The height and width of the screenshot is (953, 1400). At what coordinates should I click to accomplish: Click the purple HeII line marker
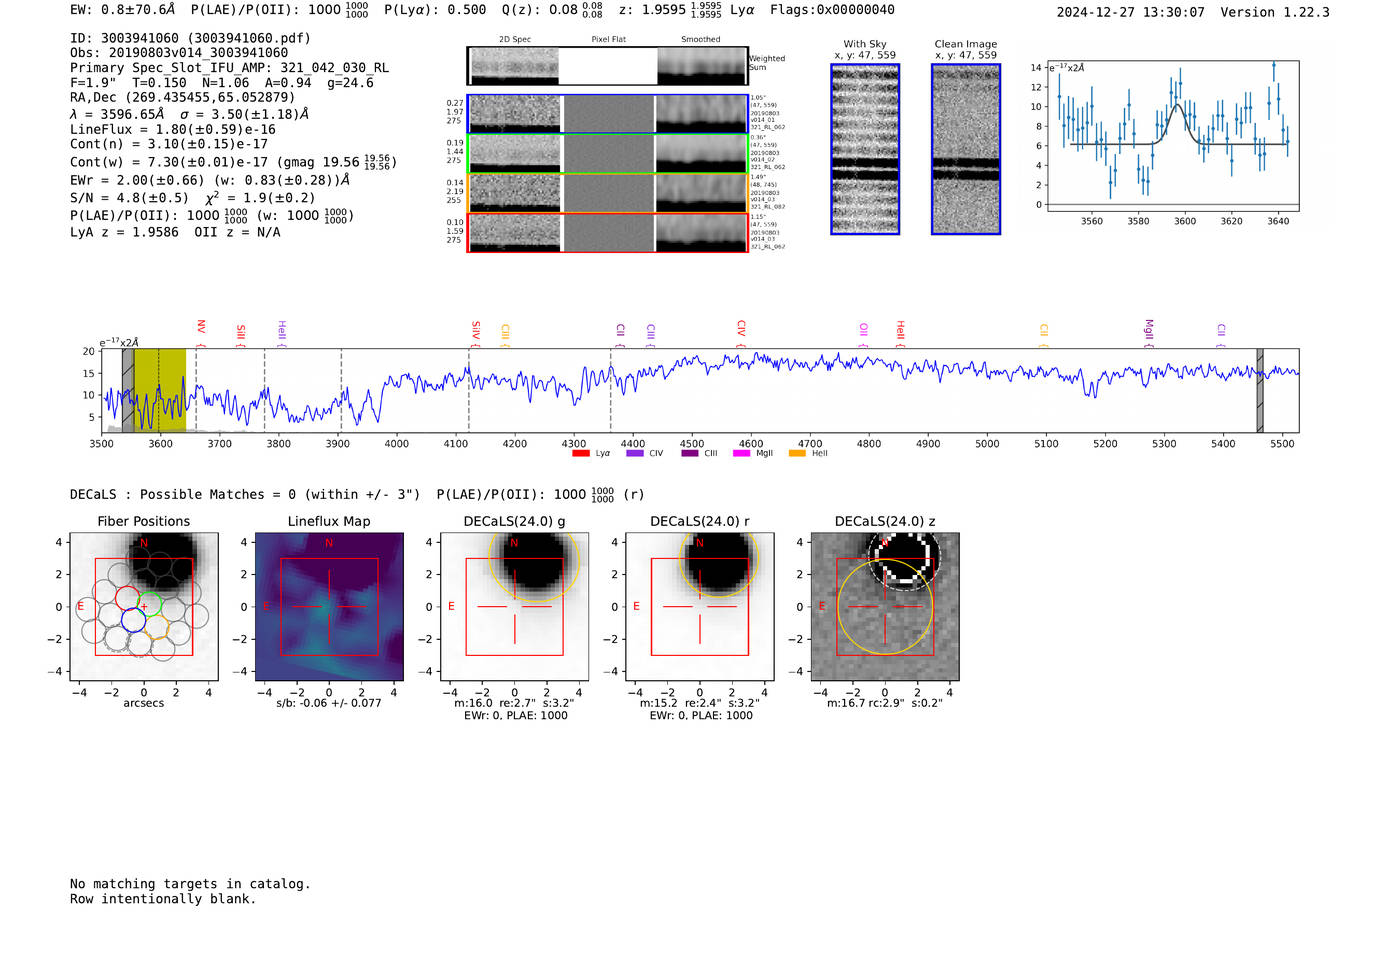[x=282, y=333]
